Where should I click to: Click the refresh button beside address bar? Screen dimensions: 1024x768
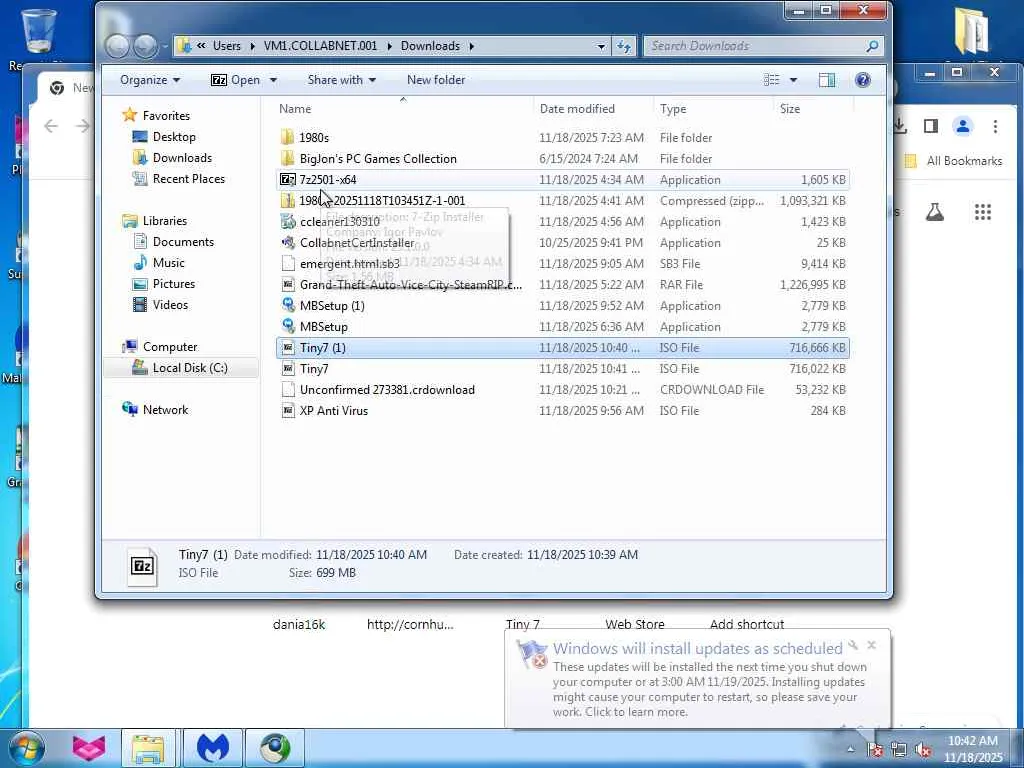(x=624, y=46)
